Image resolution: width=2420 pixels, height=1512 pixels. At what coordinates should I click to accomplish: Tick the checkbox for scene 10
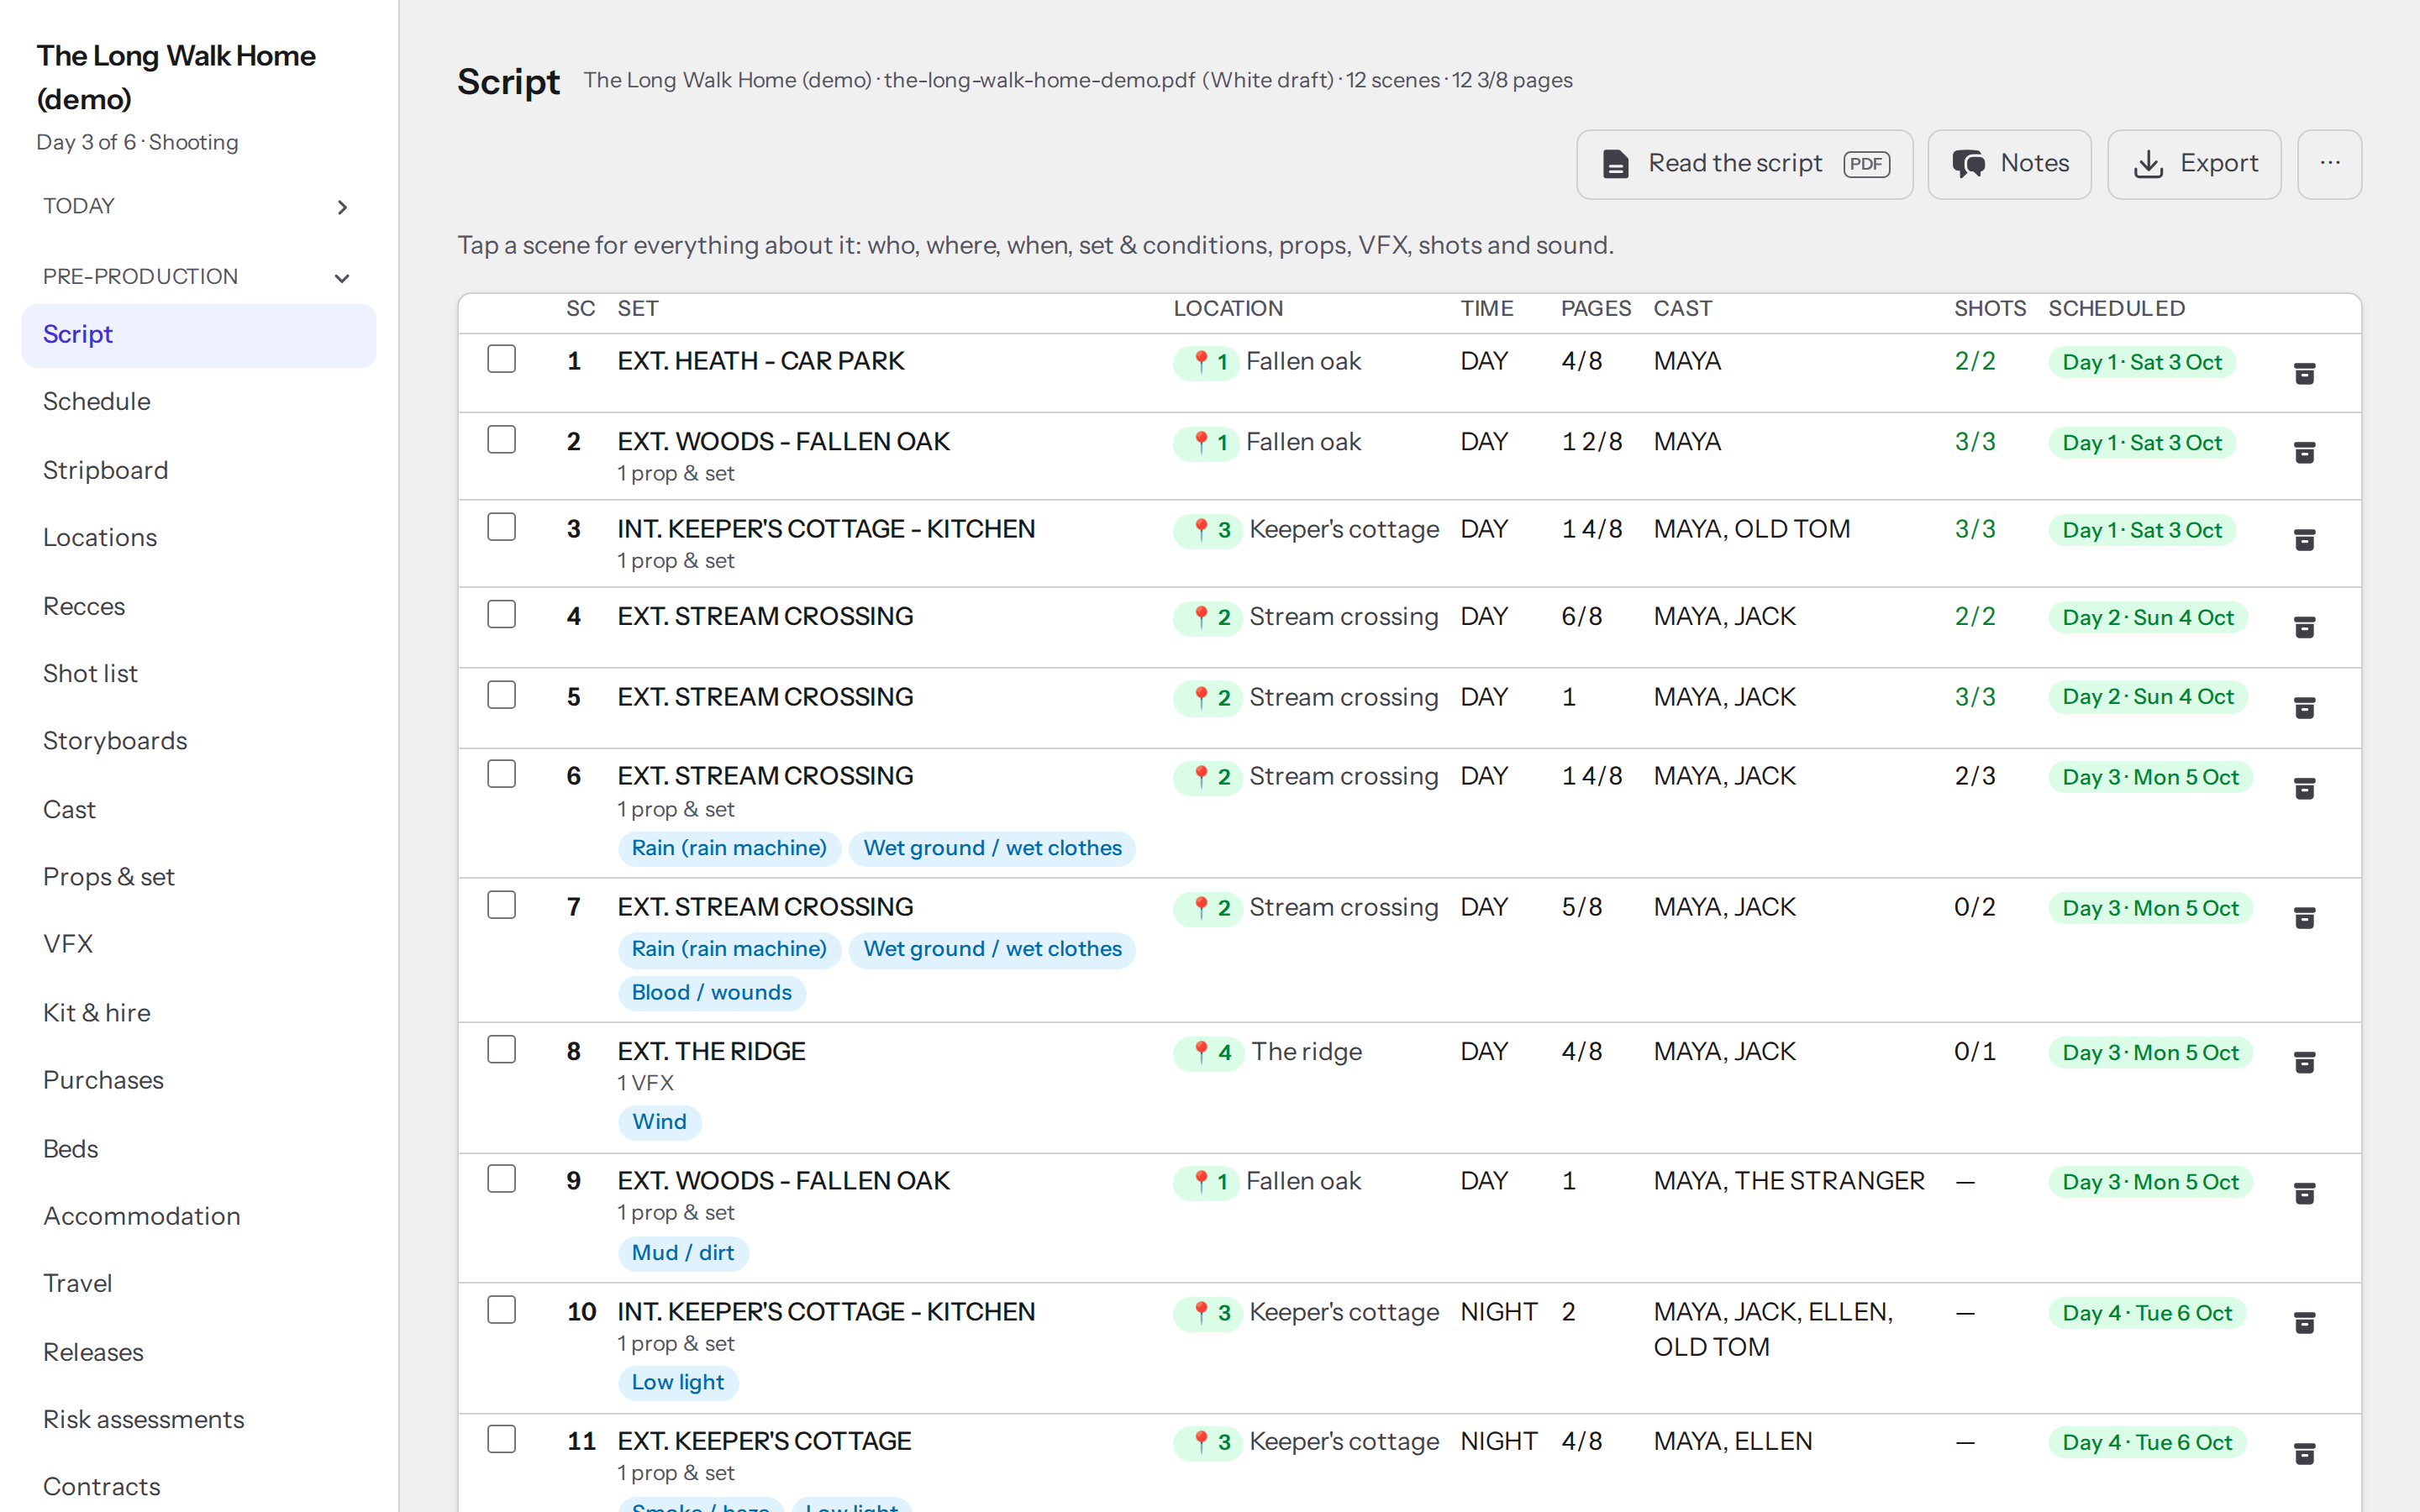point(501,1310)
